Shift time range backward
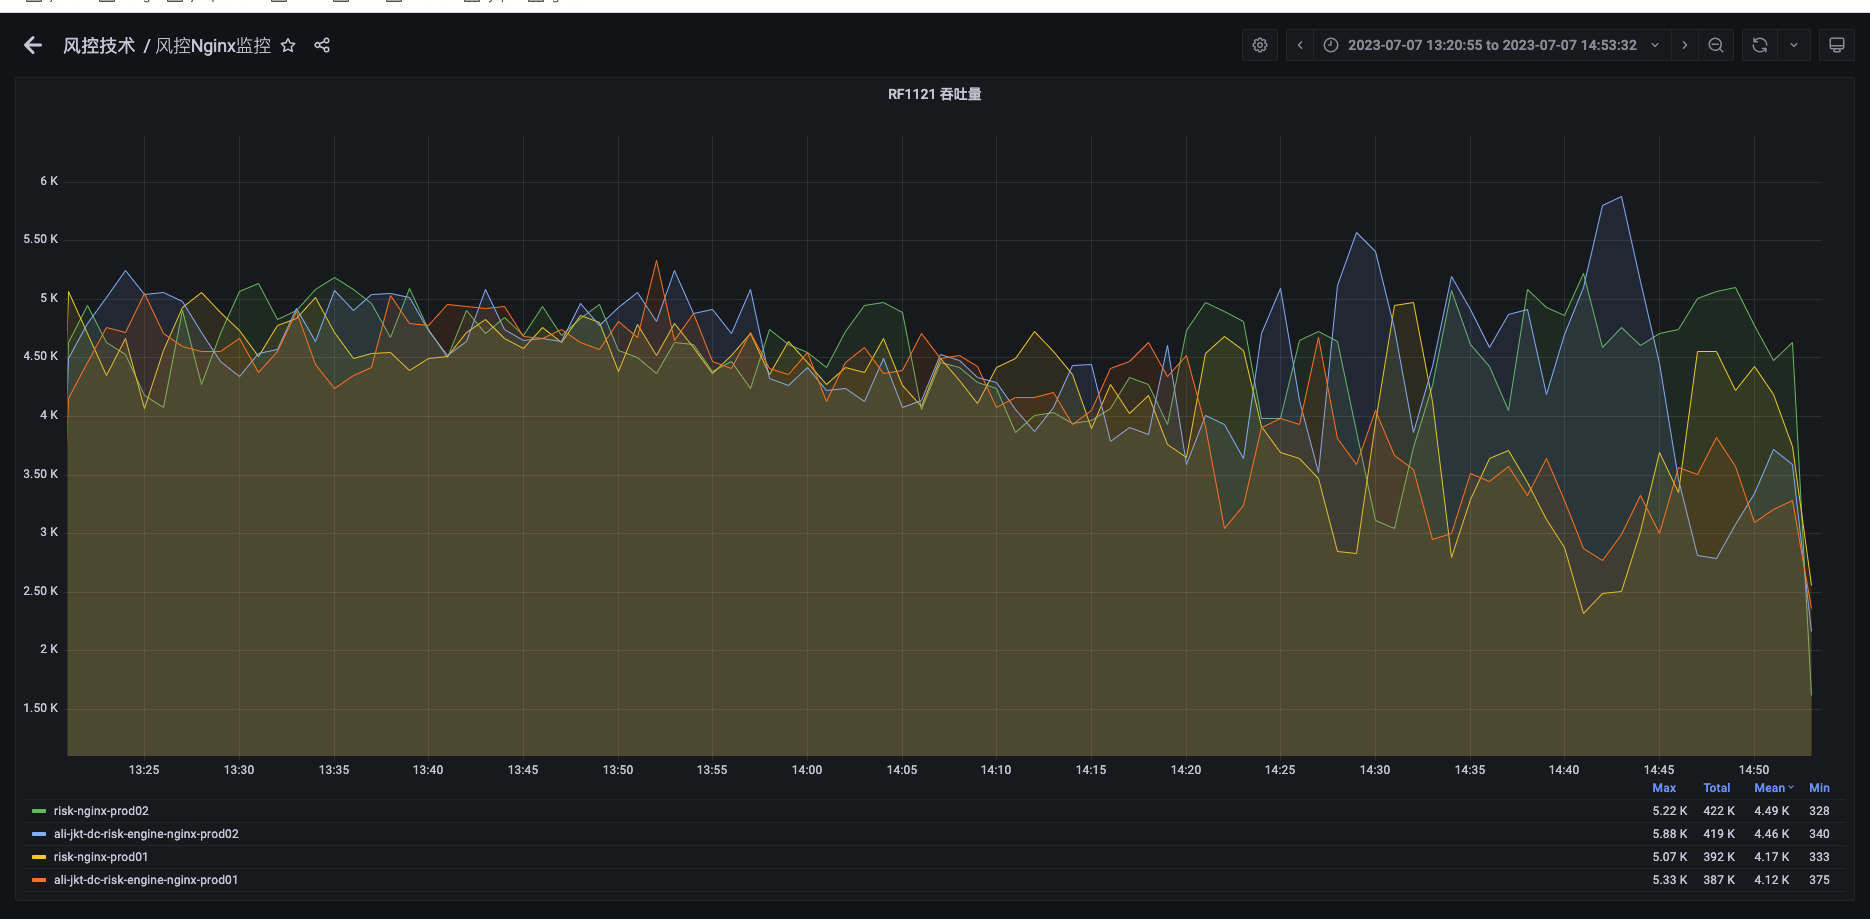 1300,45
